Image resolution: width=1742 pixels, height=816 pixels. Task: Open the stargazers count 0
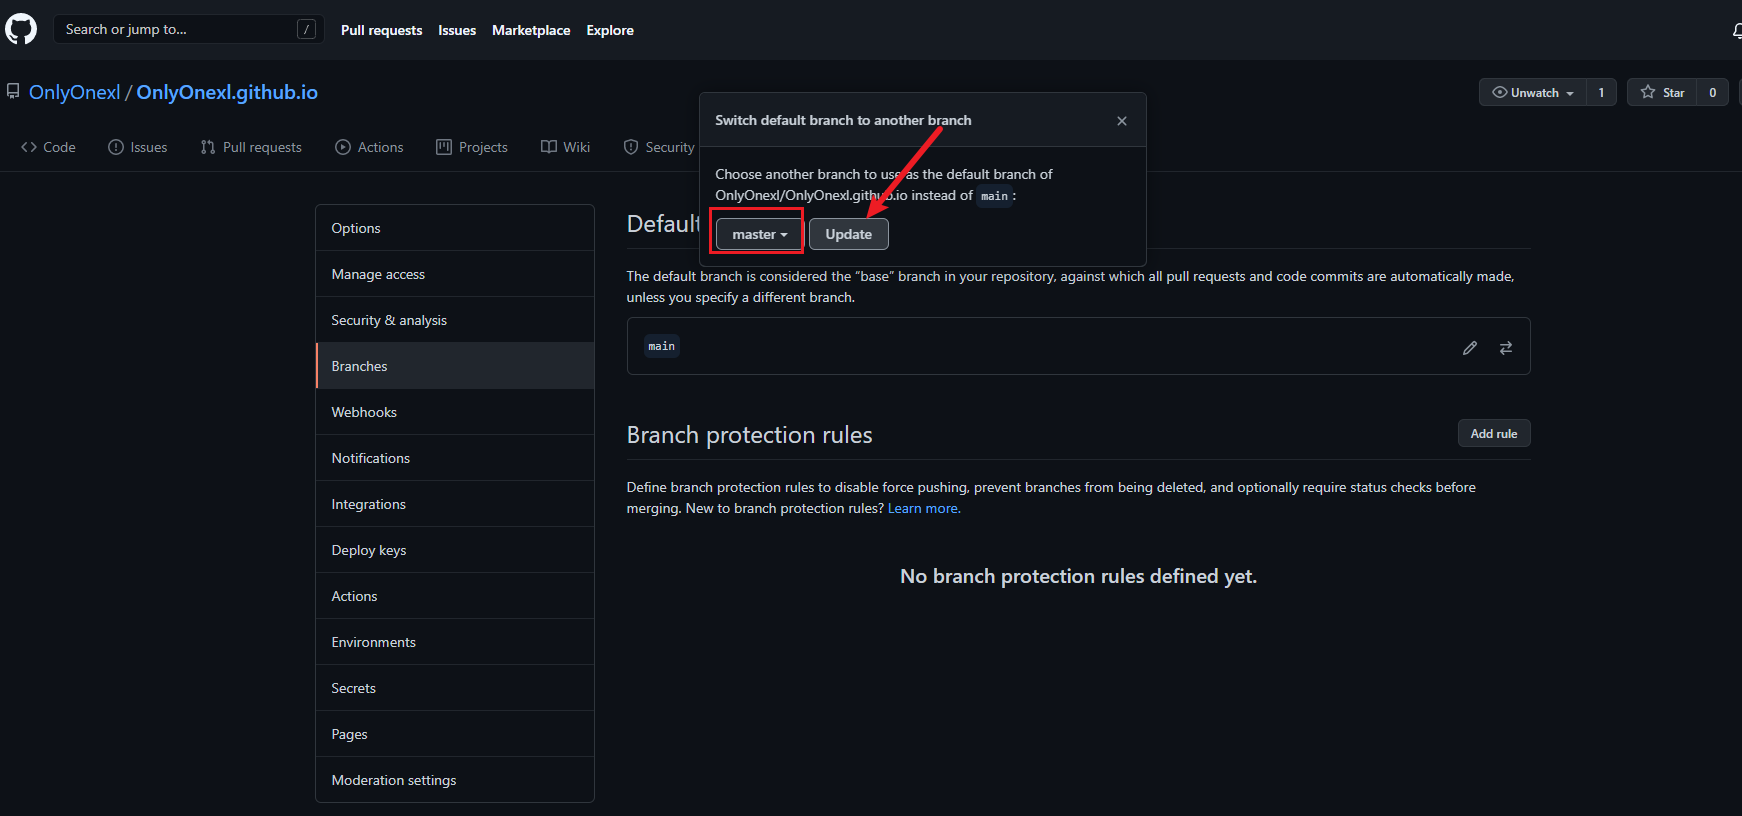coord(1712,92)
